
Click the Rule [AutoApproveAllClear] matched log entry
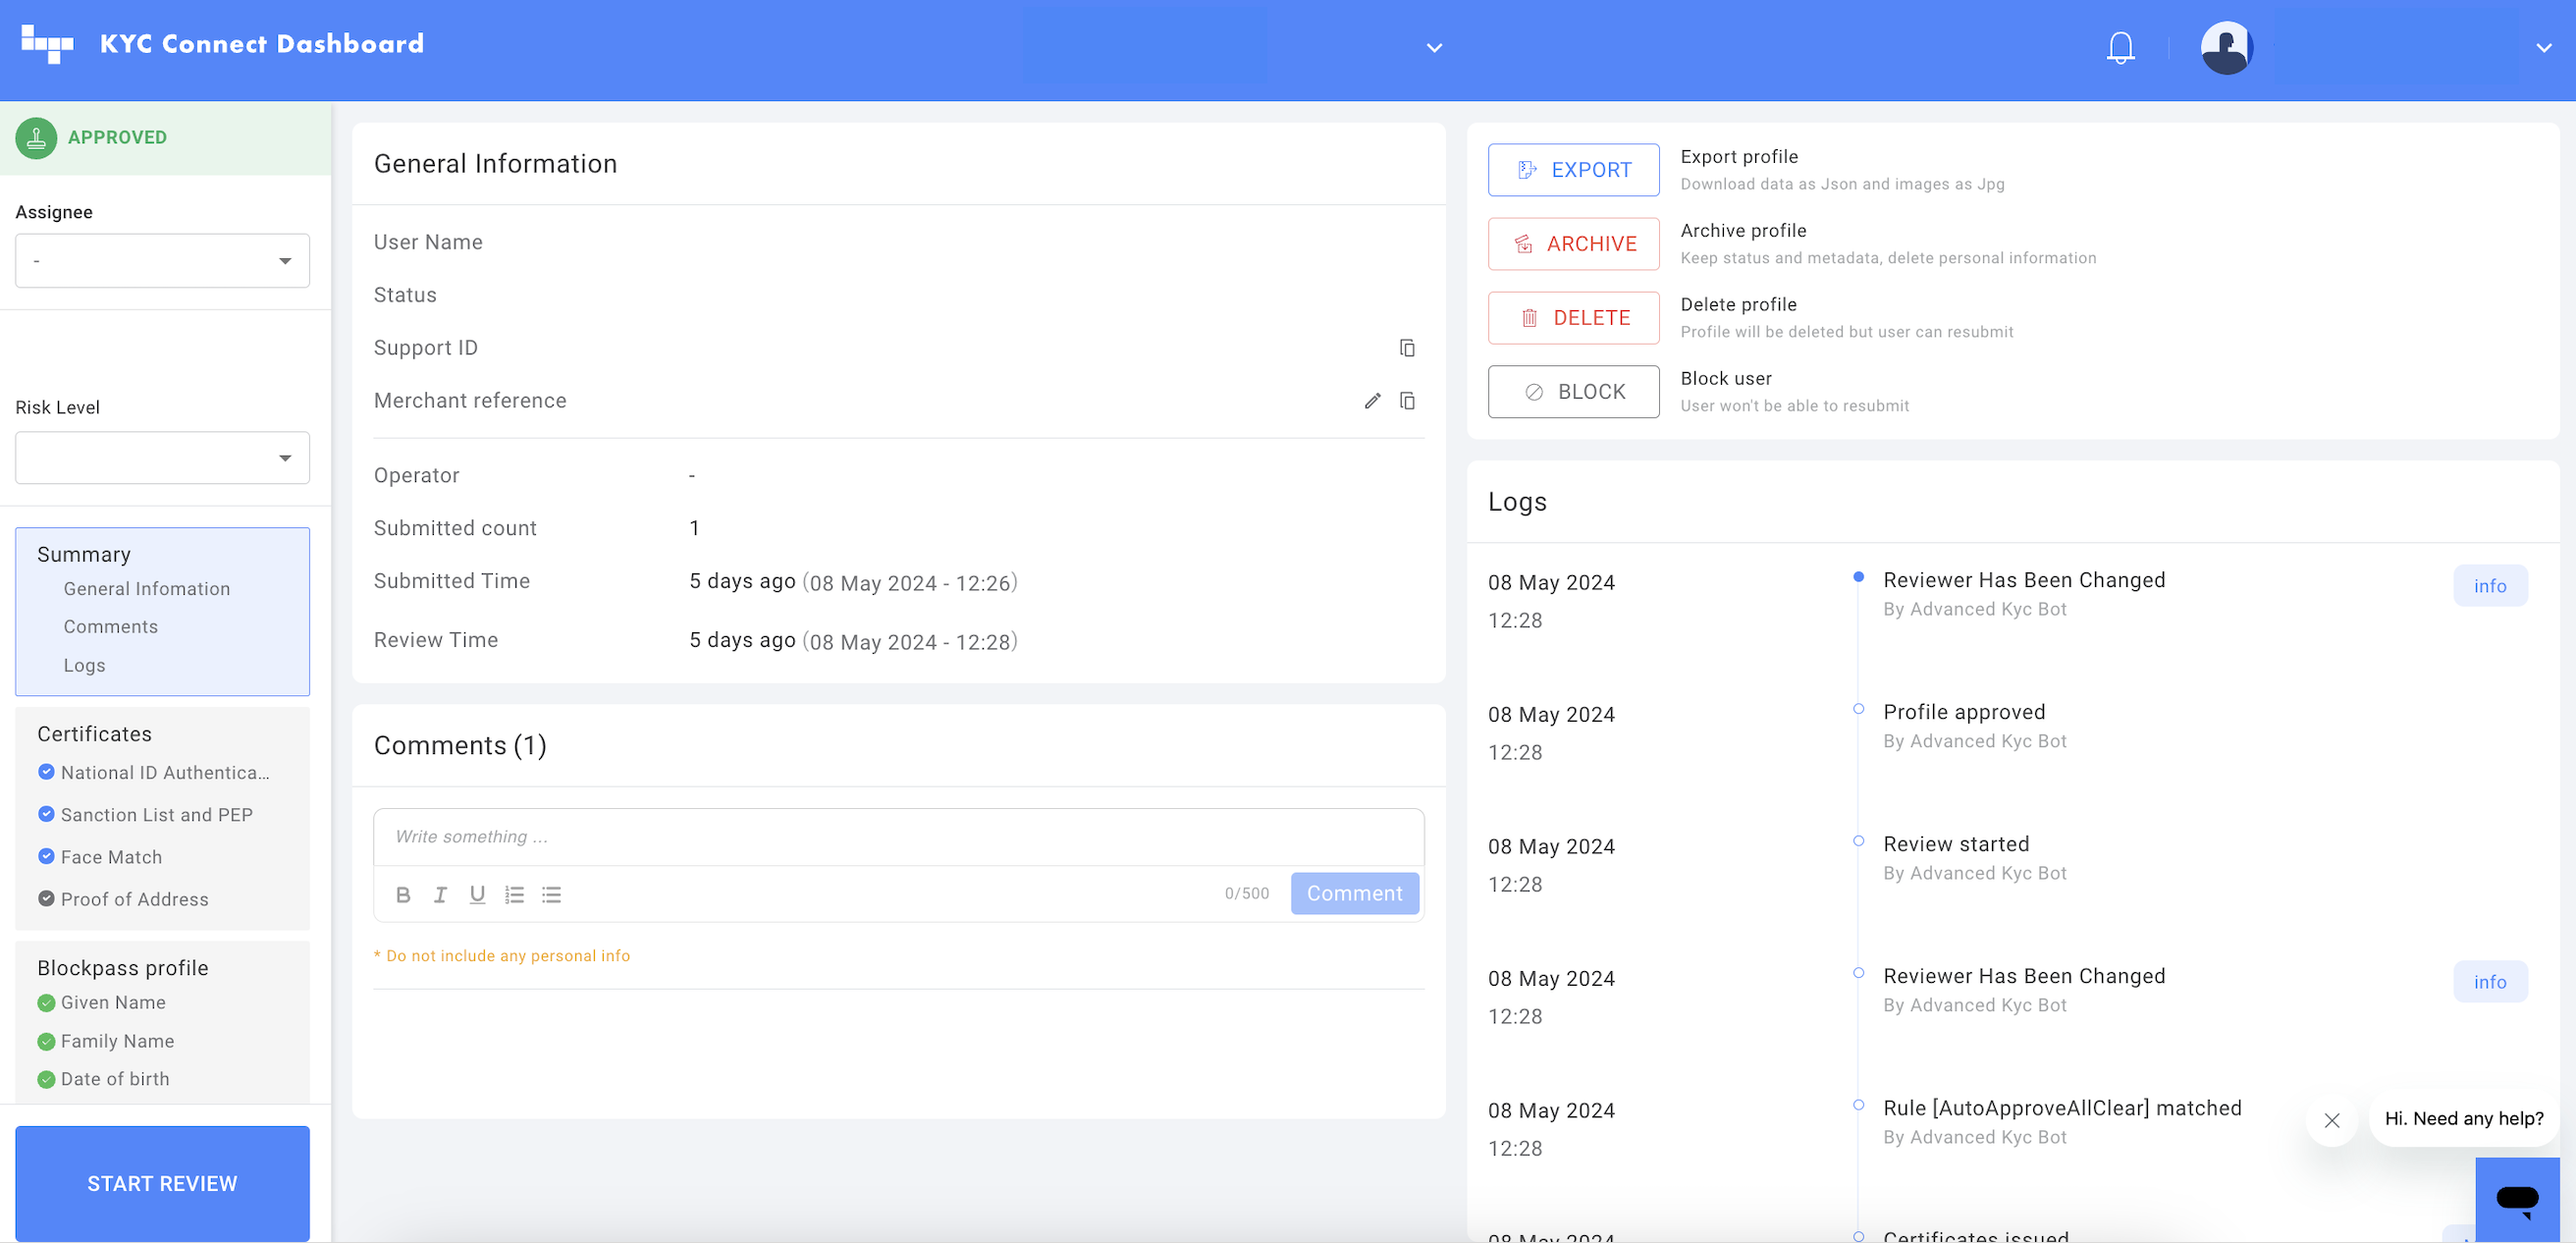pos(2062,1108)
